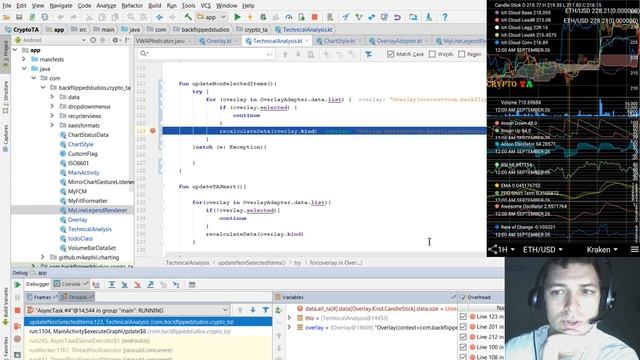Enable the Words checkbox
640x360 pixels.
(x=432, y=54)
